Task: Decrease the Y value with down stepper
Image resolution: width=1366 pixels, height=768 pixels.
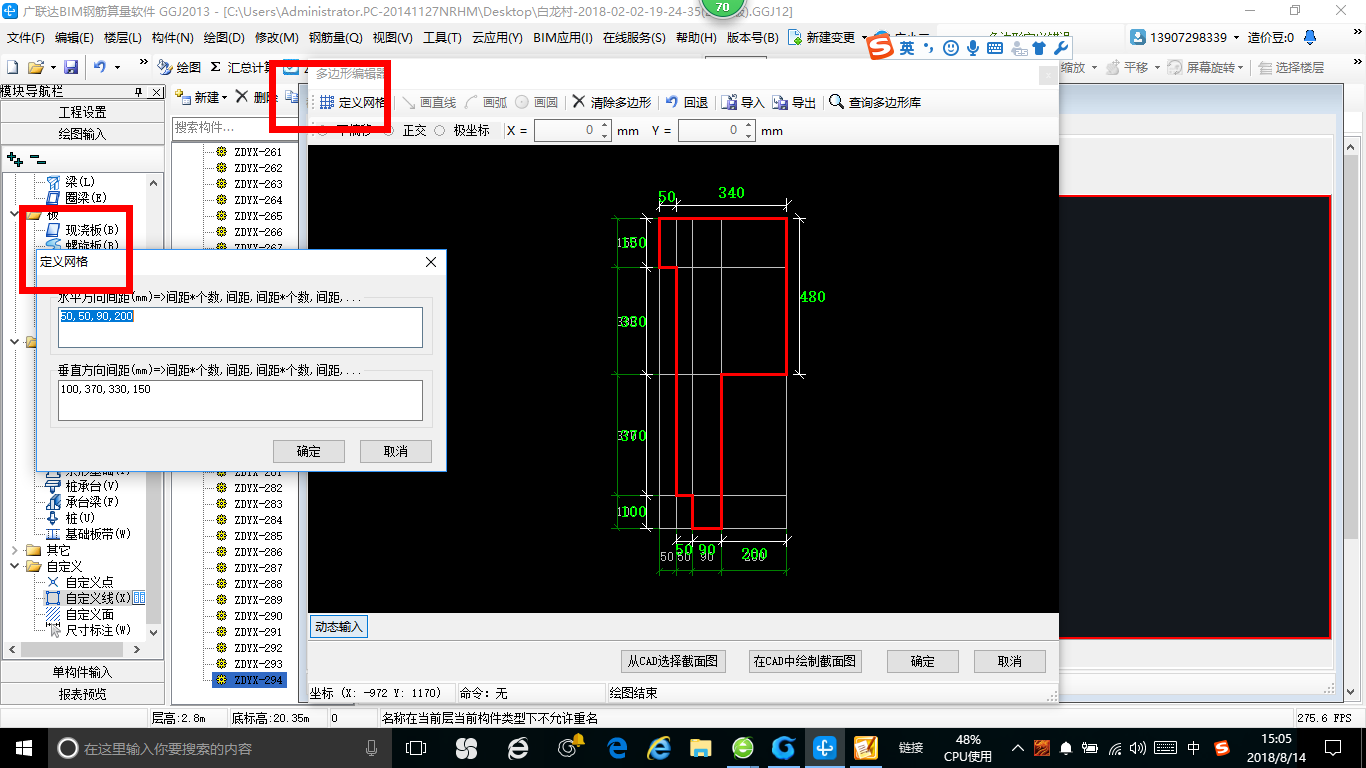Action: pyautogui.click(x=749, y=136)
